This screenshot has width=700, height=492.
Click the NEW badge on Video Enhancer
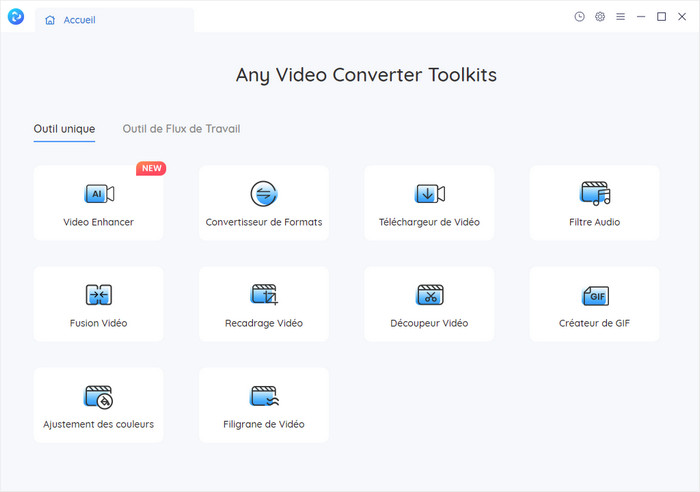point(151,168)
